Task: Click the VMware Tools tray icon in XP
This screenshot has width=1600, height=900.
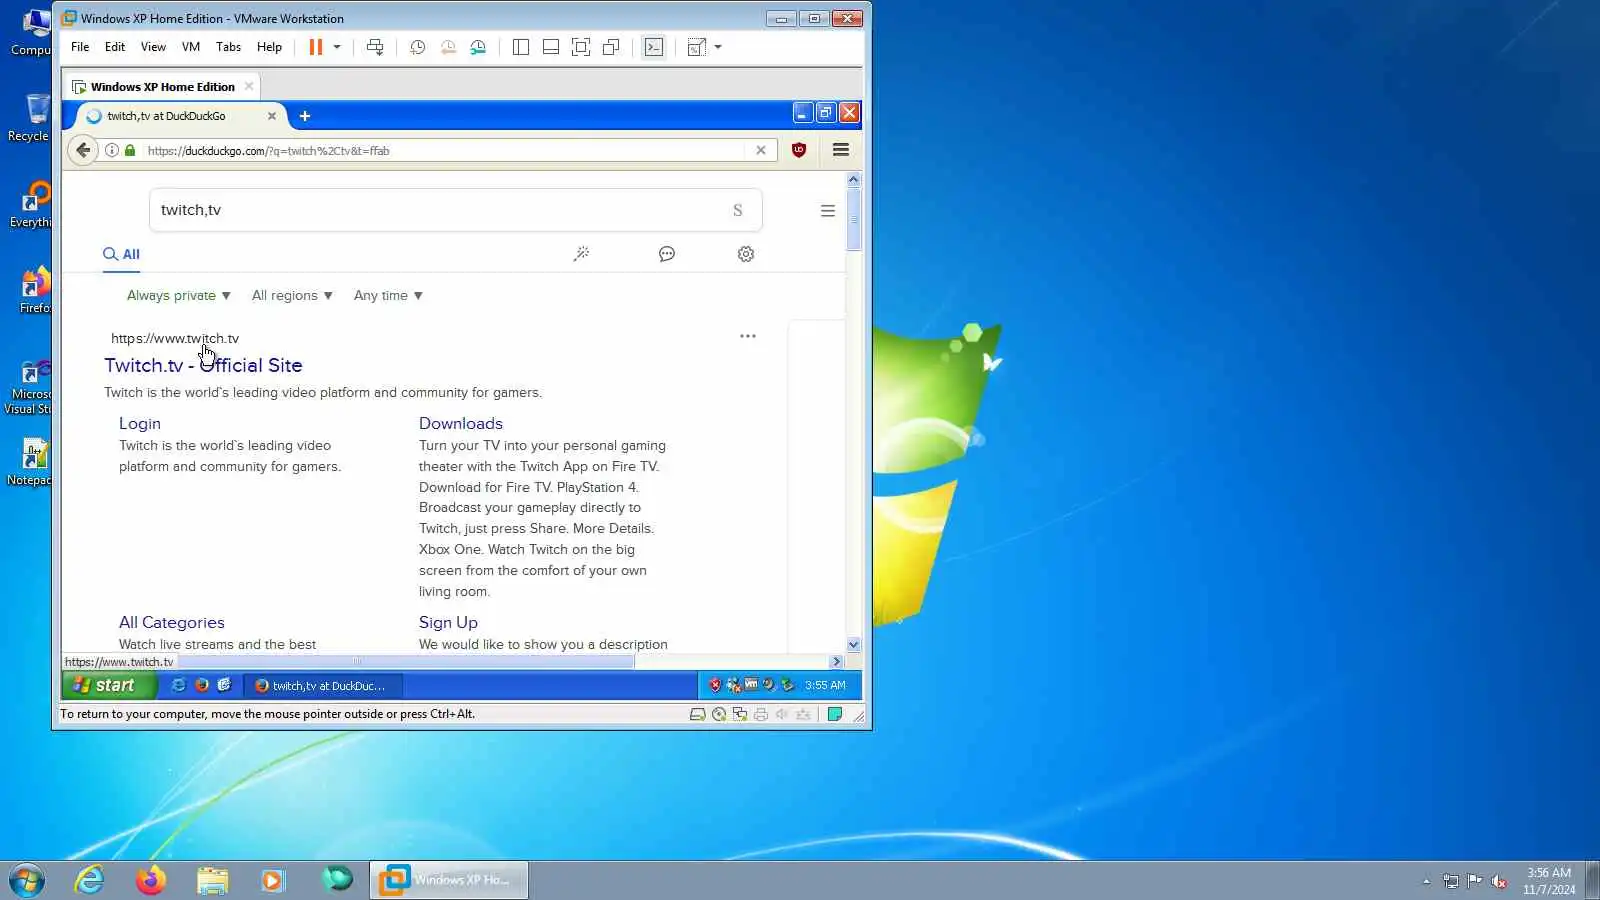Action: tap(751, 685)
